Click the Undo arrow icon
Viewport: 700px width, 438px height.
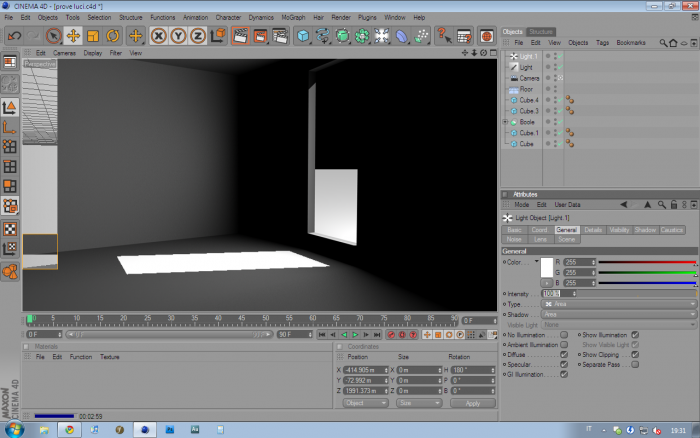[x=14, y=36]
